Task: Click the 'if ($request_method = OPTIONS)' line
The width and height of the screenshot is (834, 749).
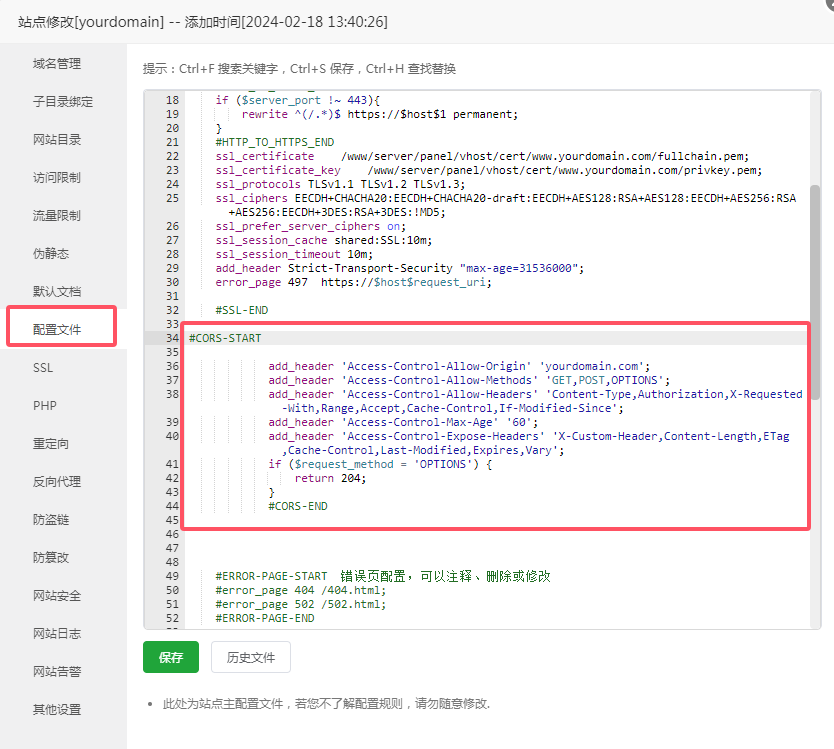Action: point(380,464)
